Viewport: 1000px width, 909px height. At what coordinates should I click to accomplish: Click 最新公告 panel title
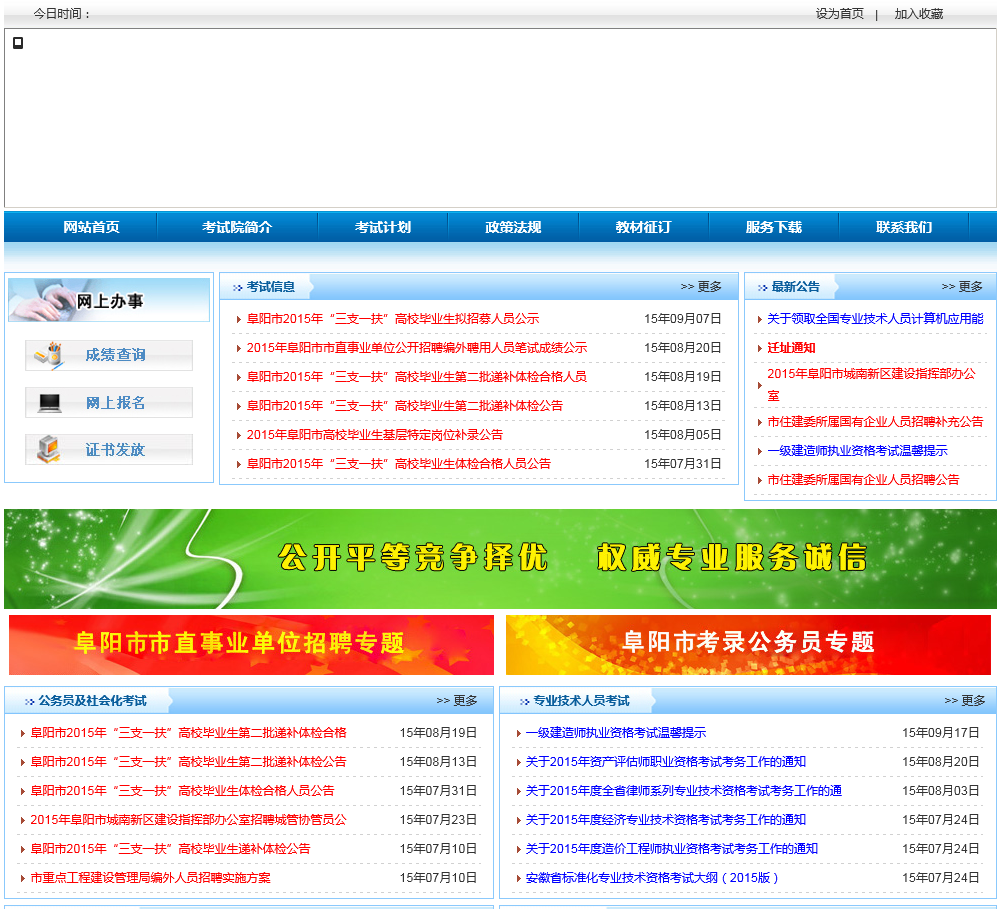point(795,286)
